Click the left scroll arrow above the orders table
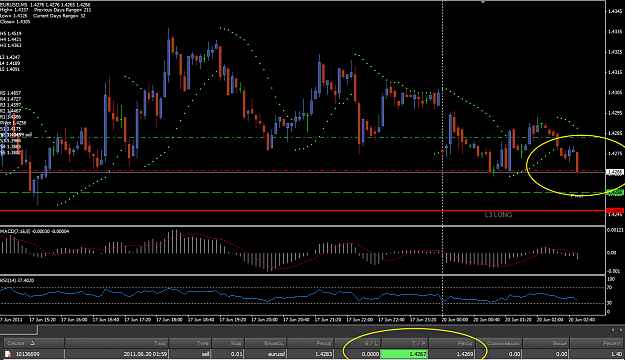625x360 pixels. (613, 330)
